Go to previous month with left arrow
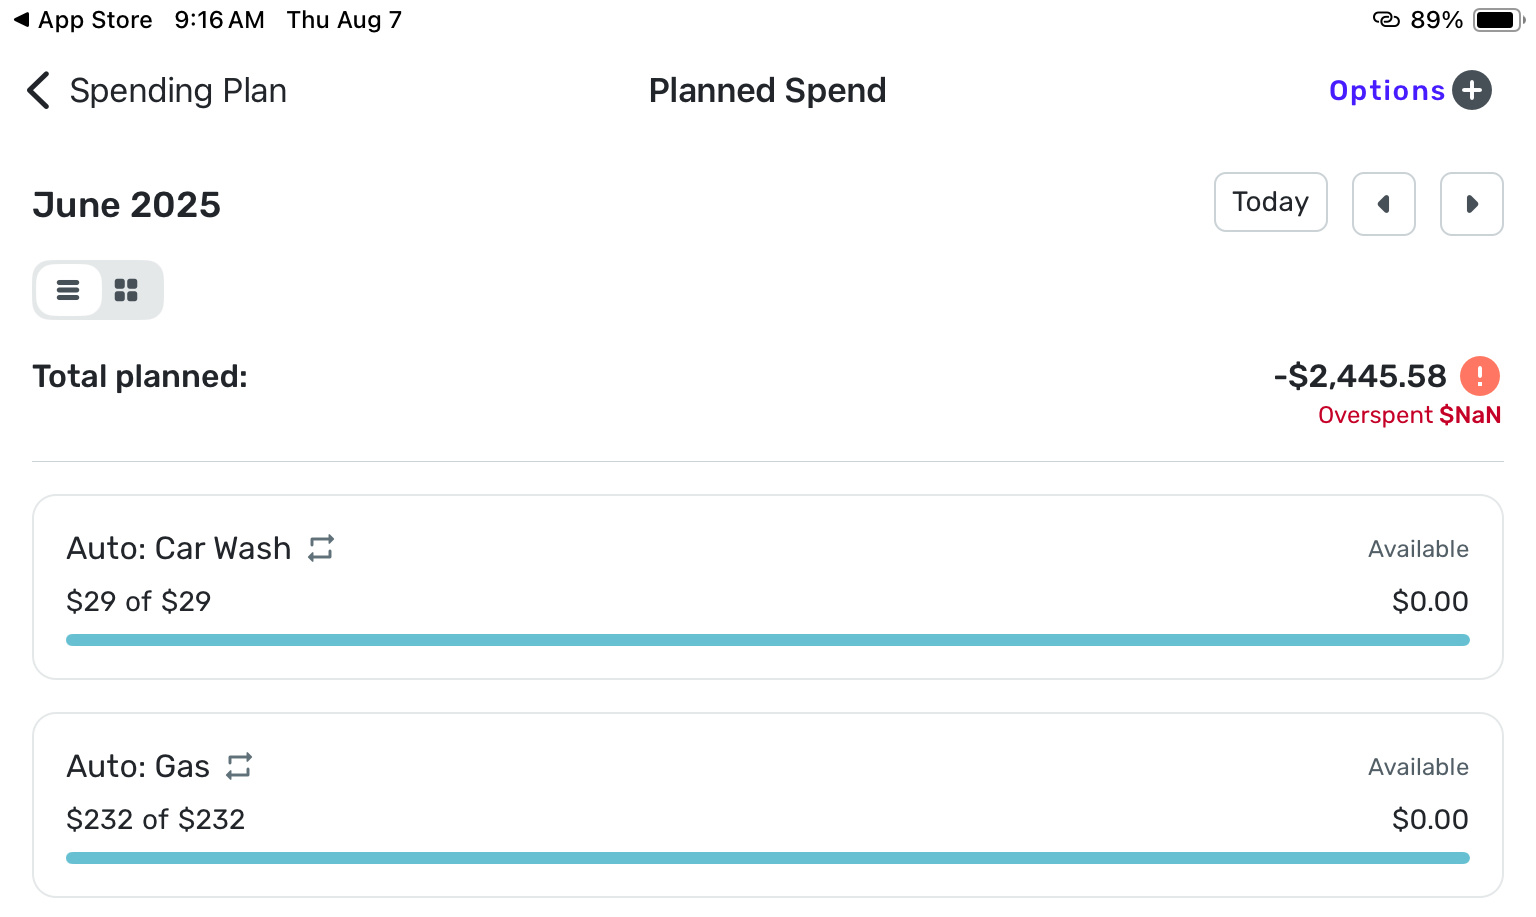This screenshot has height=917, width=1536. 1383,204
